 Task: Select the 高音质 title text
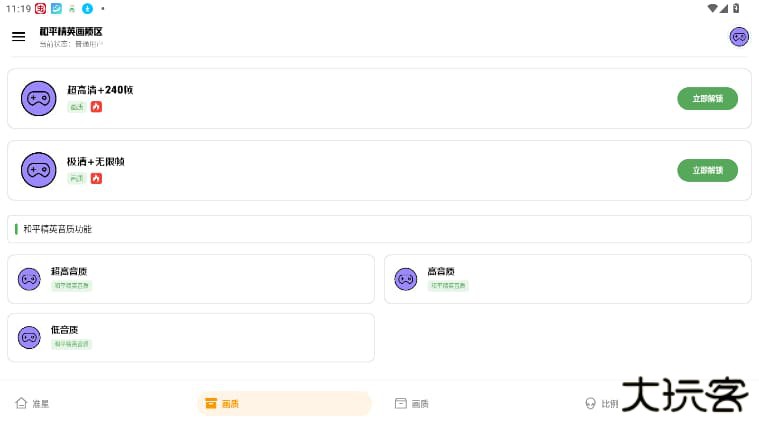coord(441,271)
